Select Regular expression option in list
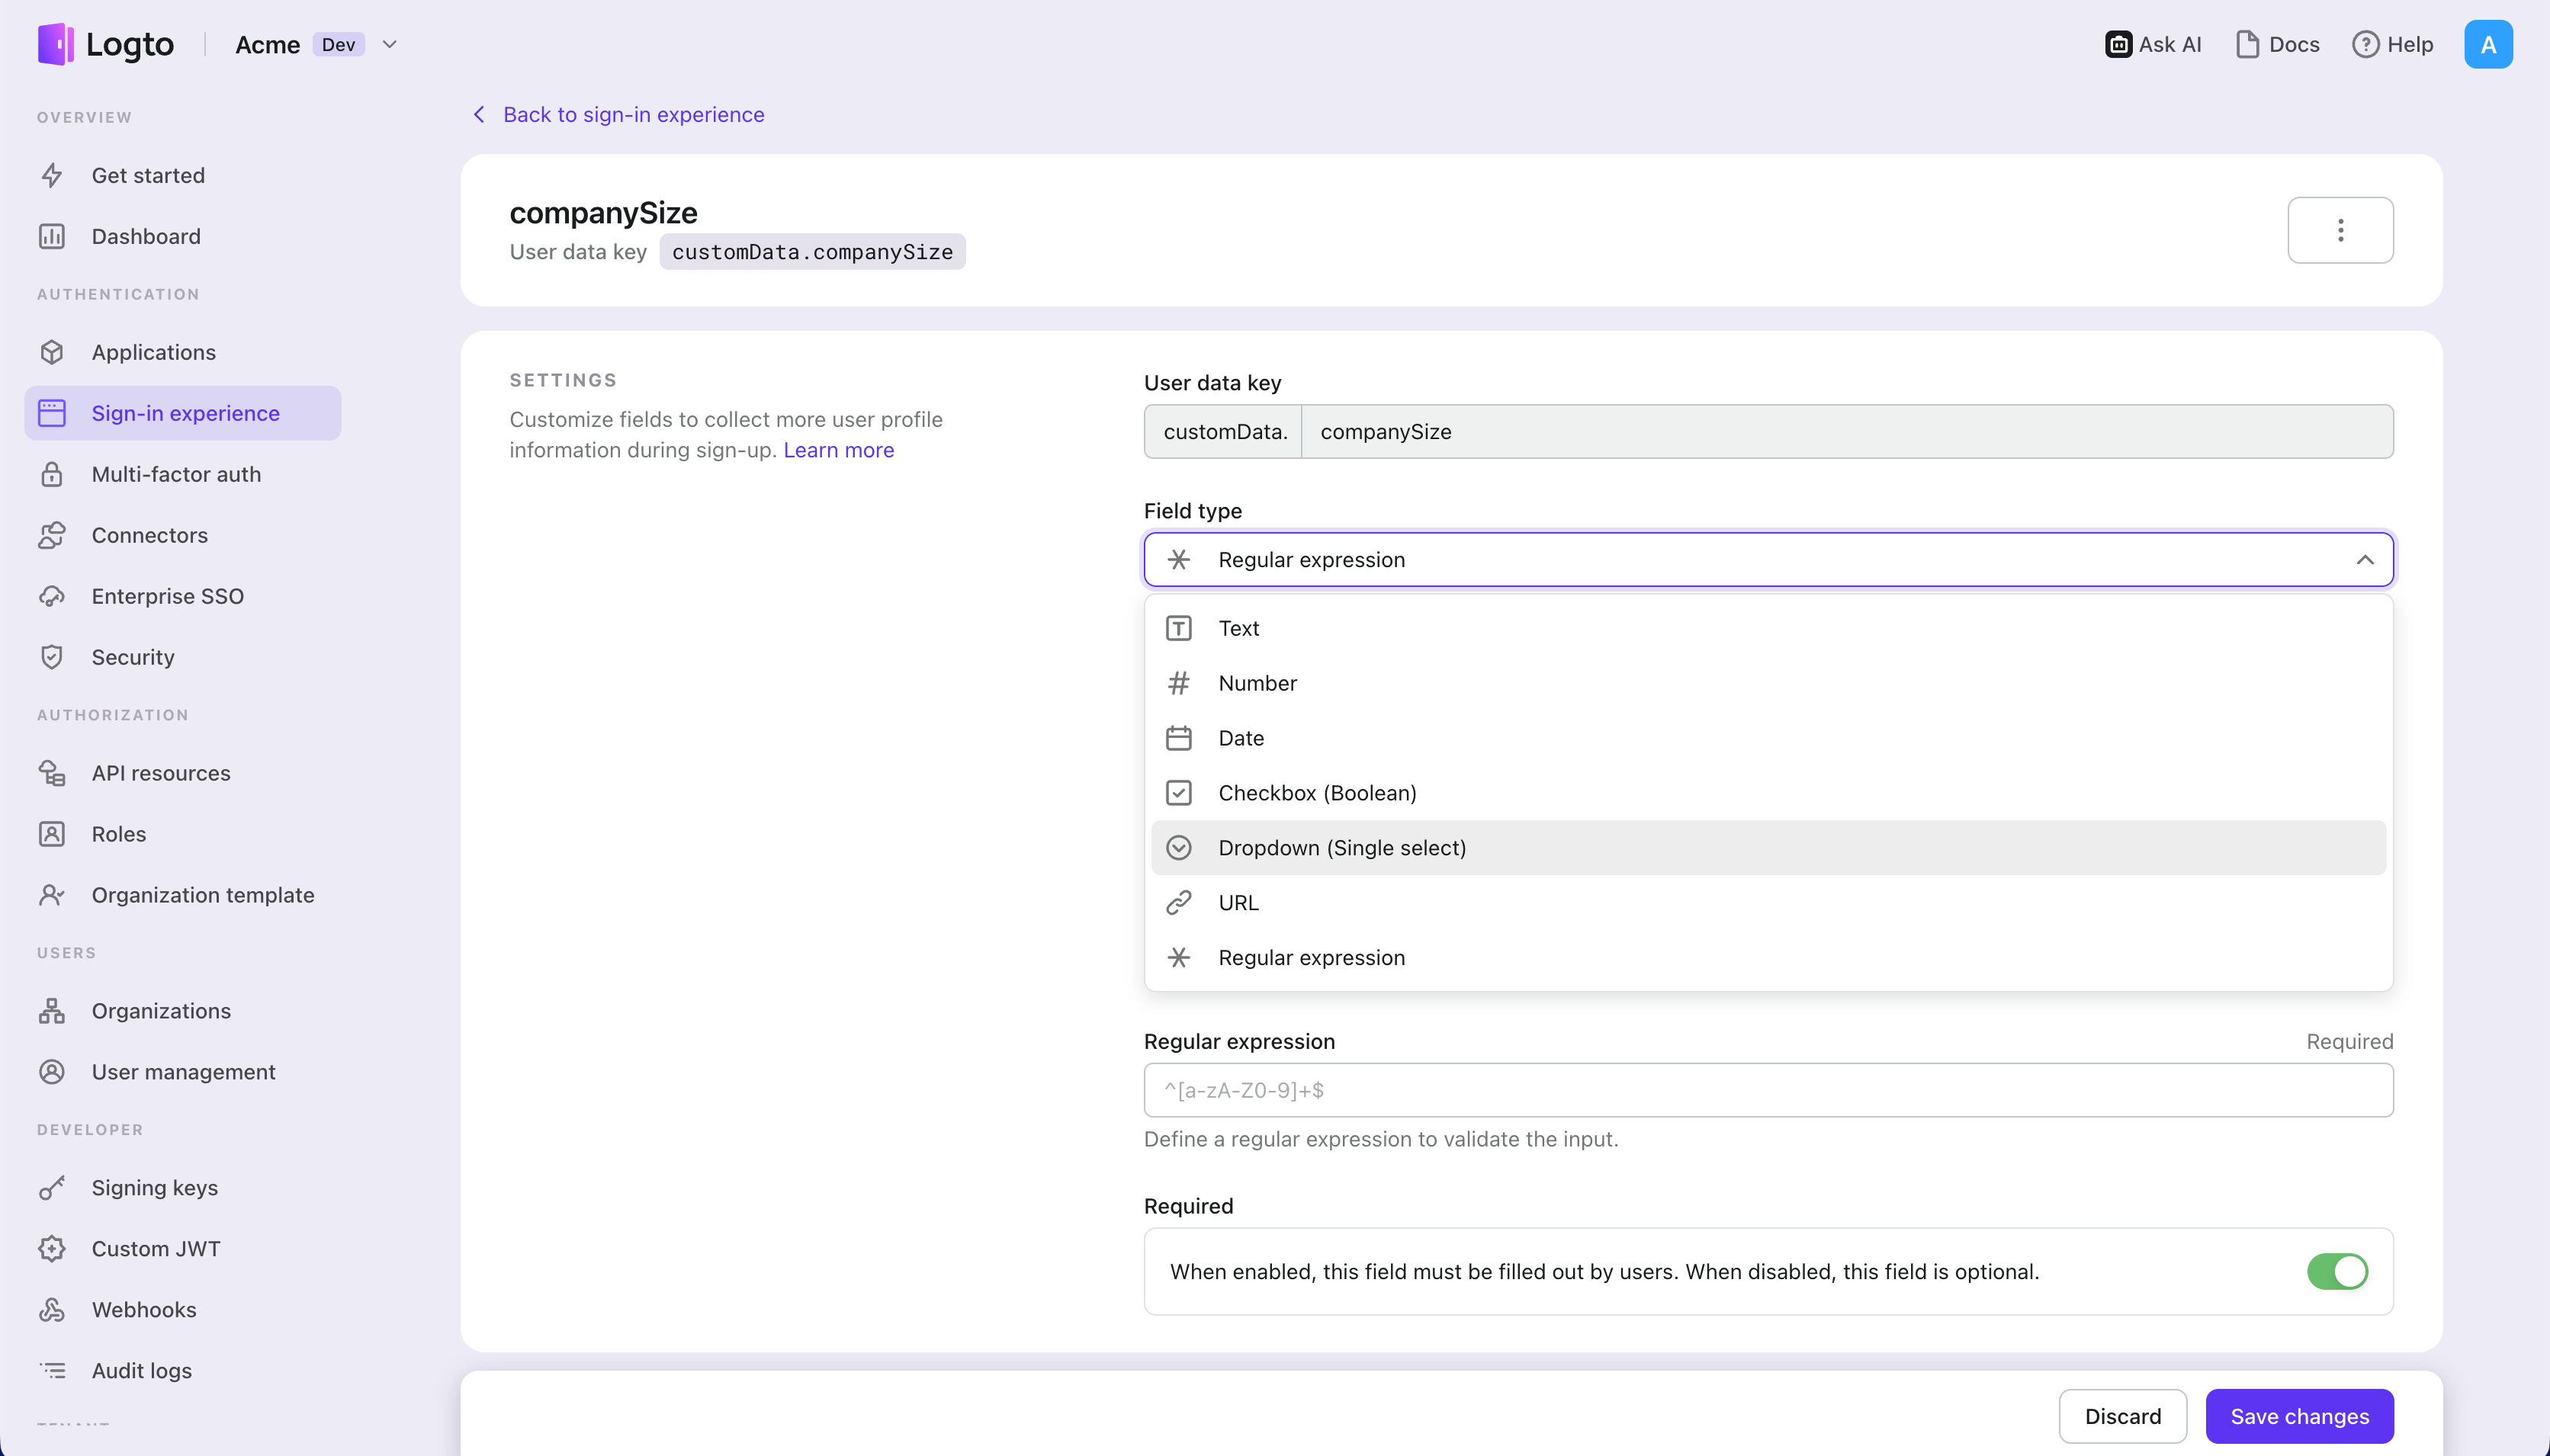Image resolution: width=2550 pixels, height=1456 pixels. [x=1768, y=958]
